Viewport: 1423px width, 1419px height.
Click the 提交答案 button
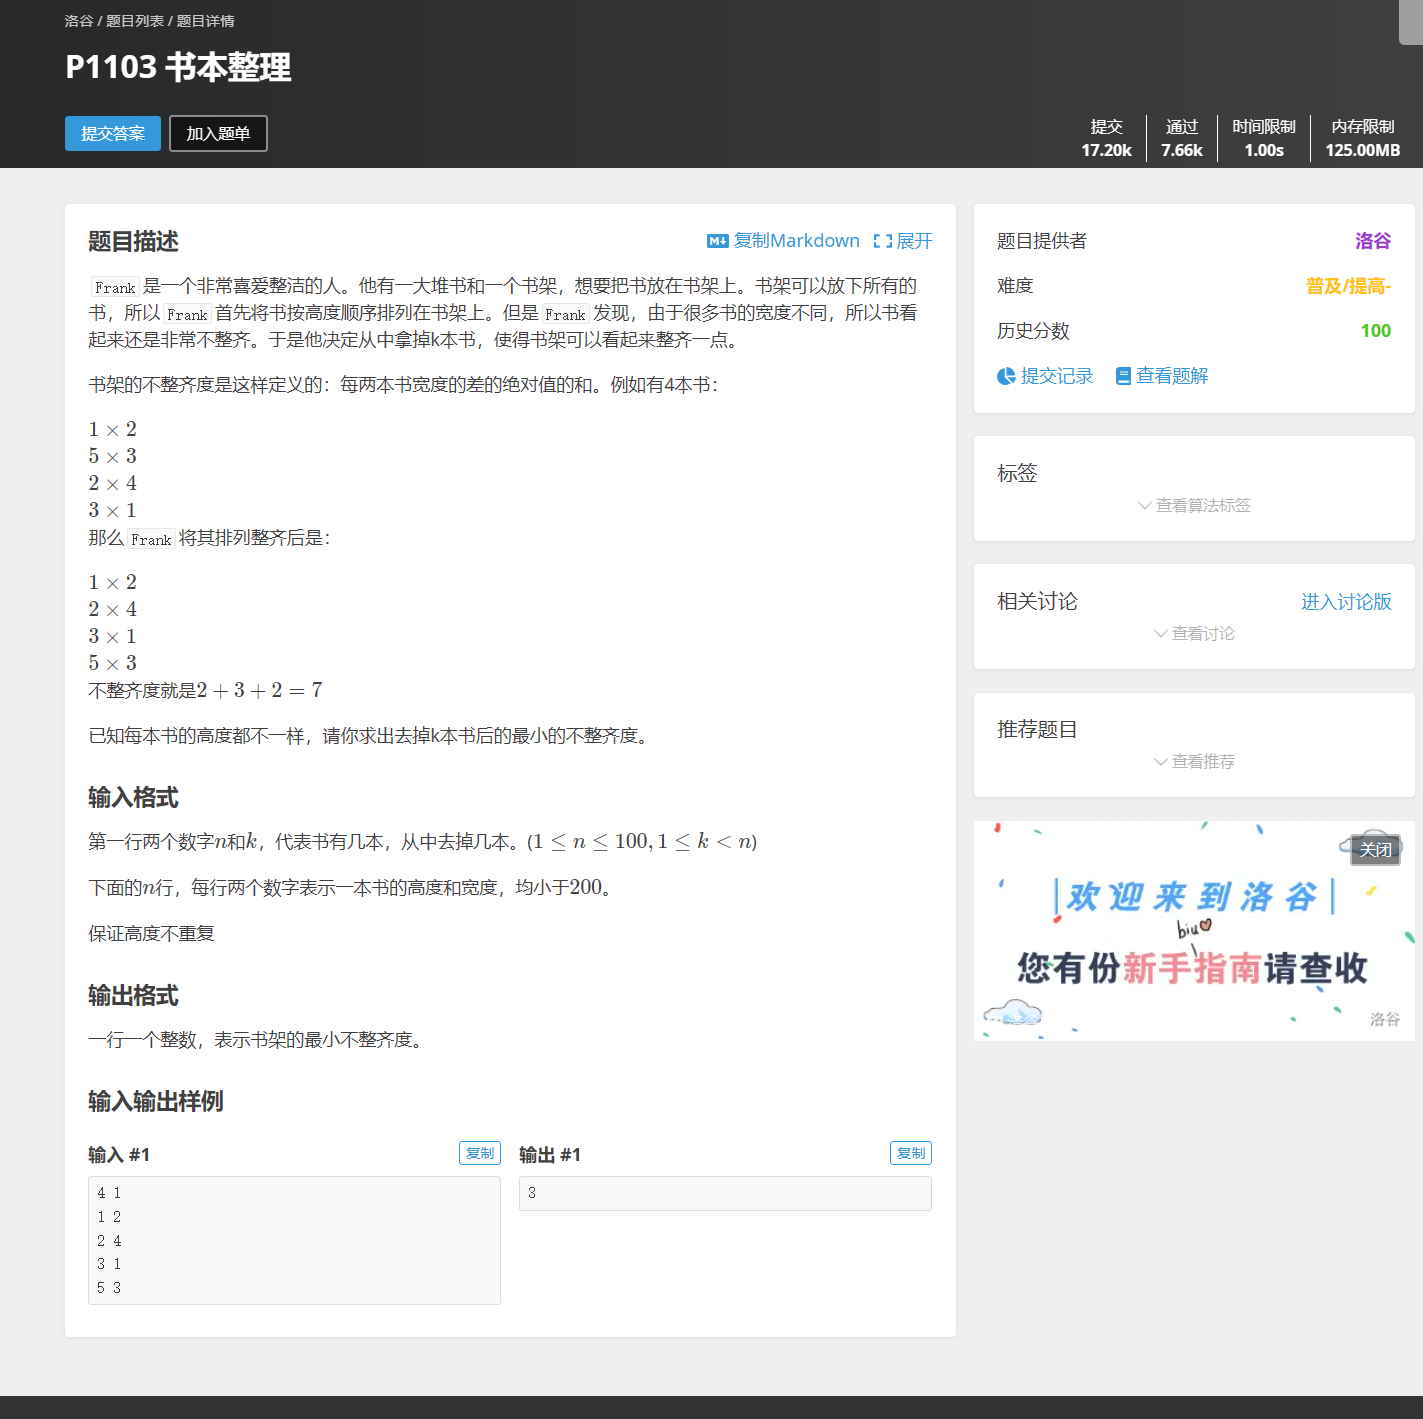113,134
